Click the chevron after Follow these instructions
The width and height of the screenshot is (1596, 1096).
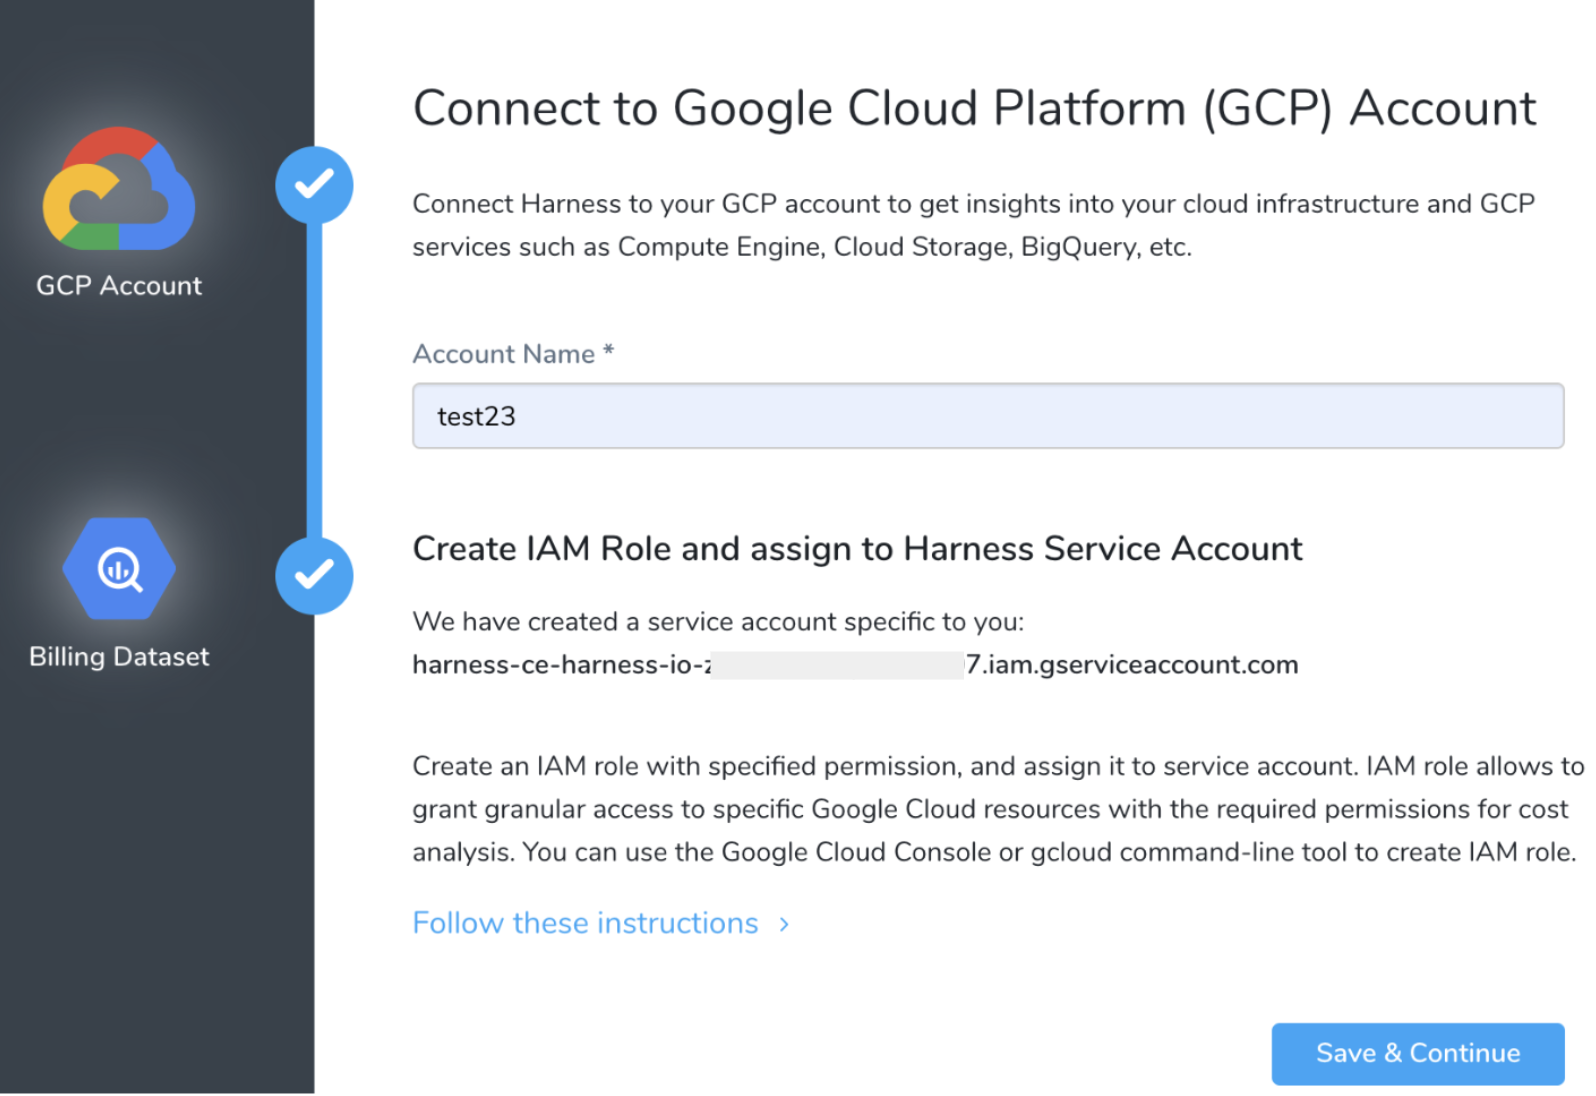coord(784,925)
